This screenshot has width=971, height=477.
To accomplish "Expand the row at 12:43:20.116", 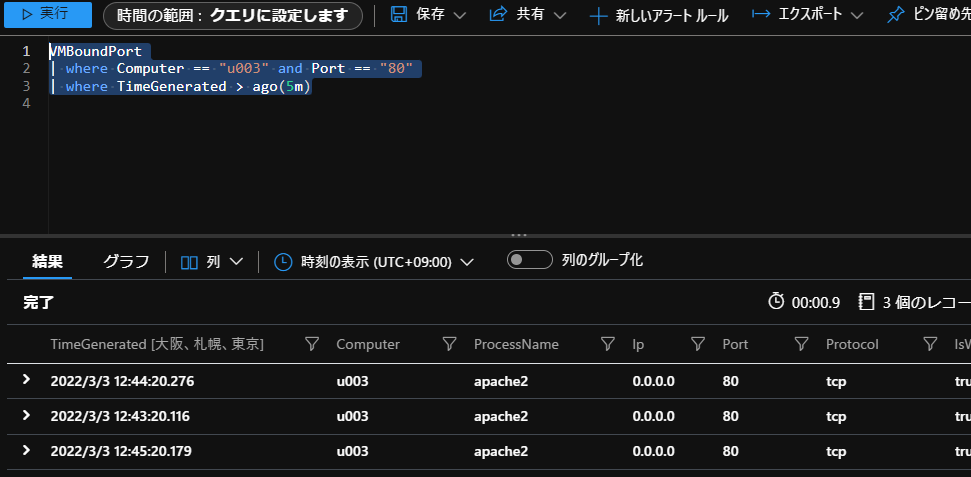I will pos(27,415).
